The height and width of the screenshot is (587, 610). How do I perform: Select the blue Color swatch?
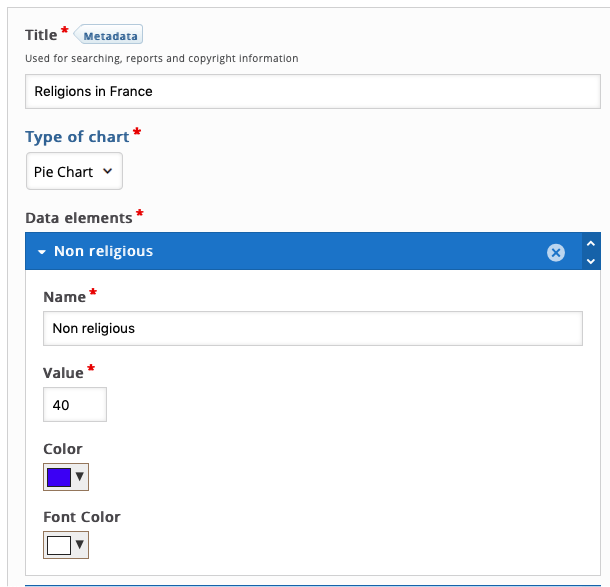click(x=59, y=477)
